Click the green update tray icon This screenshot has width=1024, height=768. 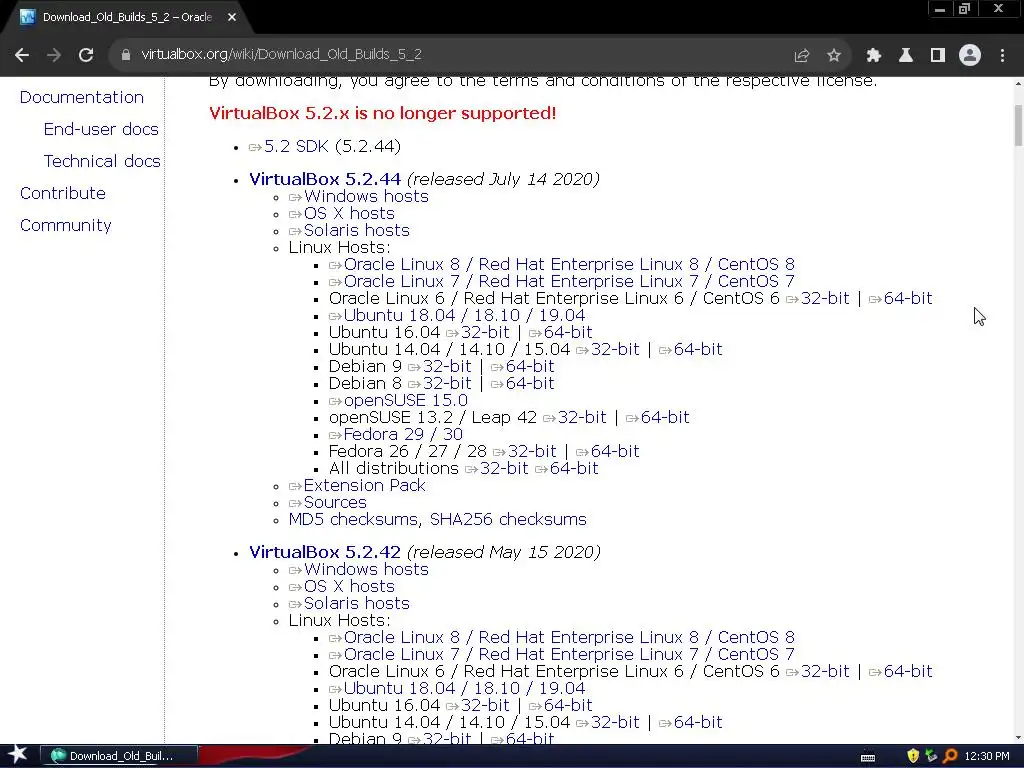931,756
